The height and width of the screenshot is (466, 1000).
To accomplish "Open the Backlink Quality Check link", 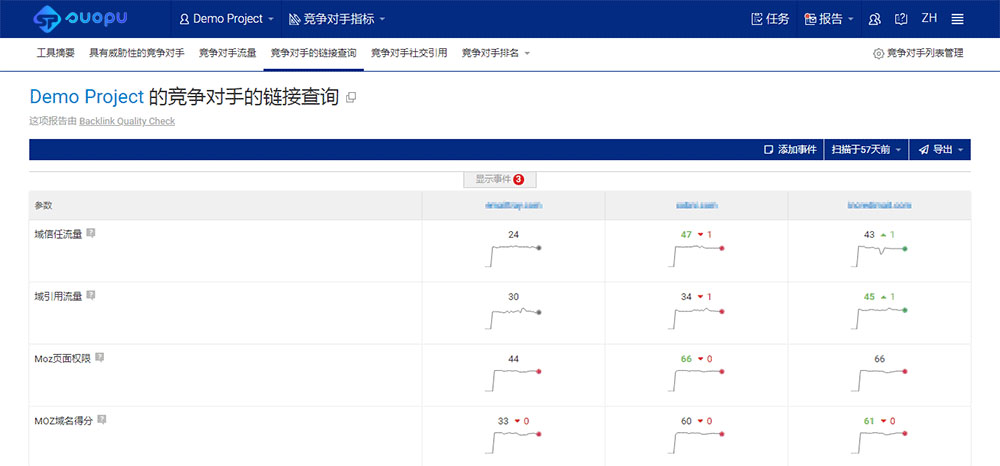I will point(127,121).
